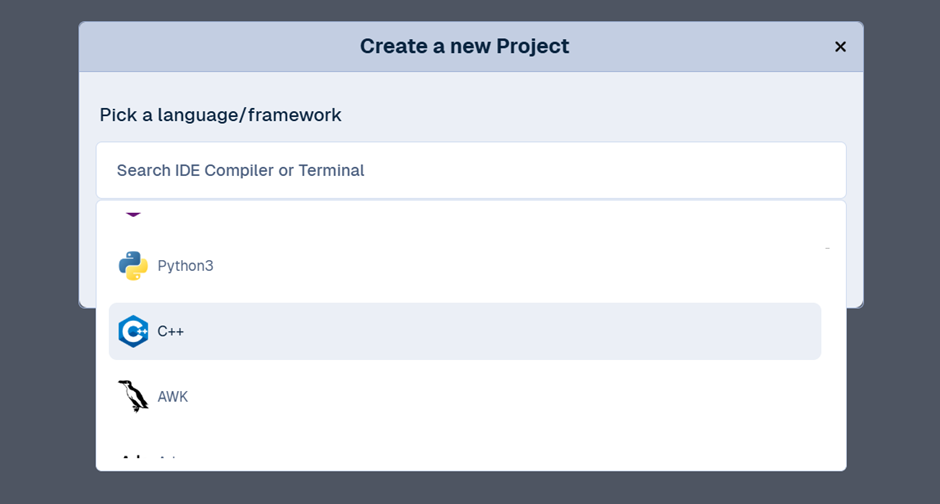The image size is (940, 504).
Task: Click the Create a new Project title
Action: coord(464,46)
